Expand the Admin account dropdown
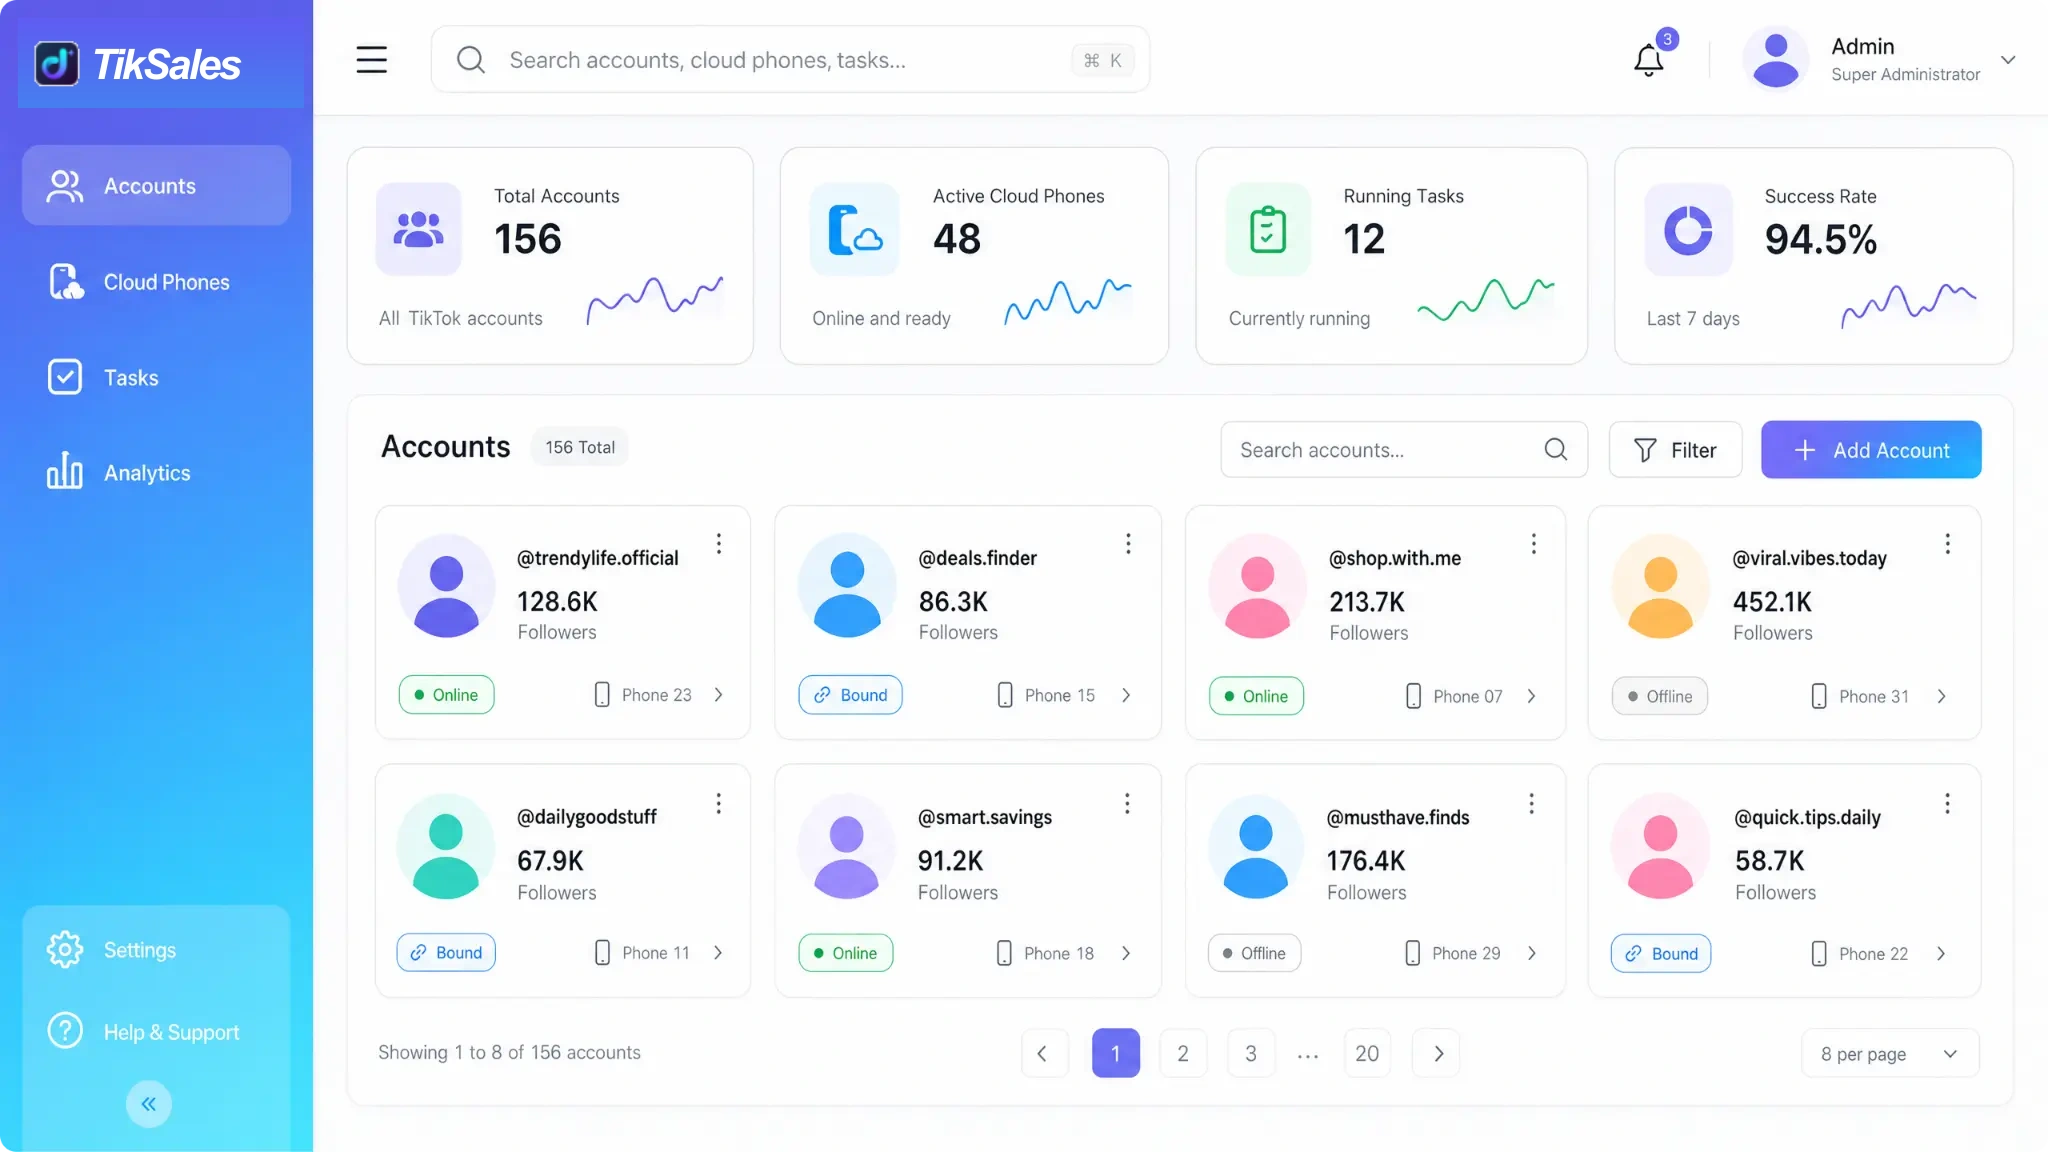Image resolution: width=2048 pixels, height=1152 pixels. point(2008,60)
